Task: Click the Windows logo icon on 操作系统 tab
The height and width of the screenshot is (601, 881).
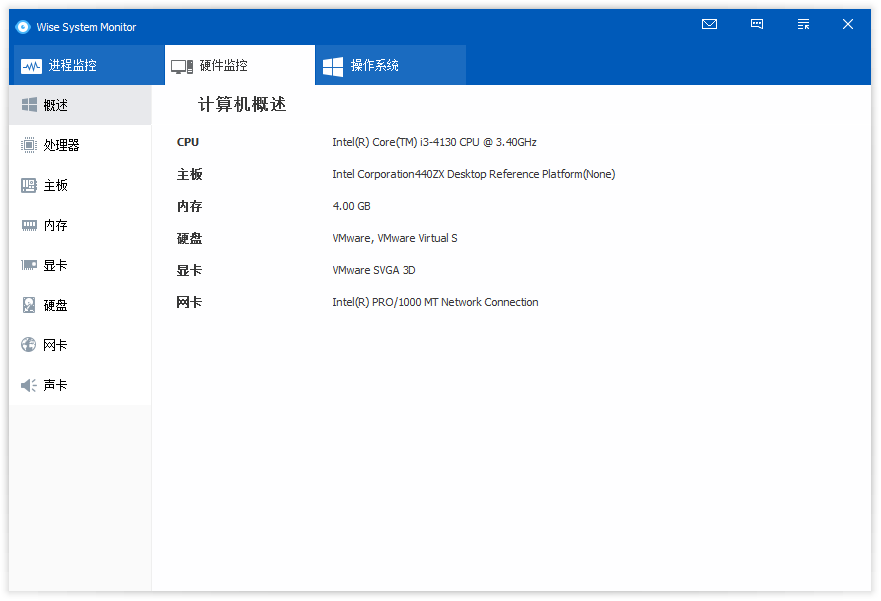Action: 333,66
